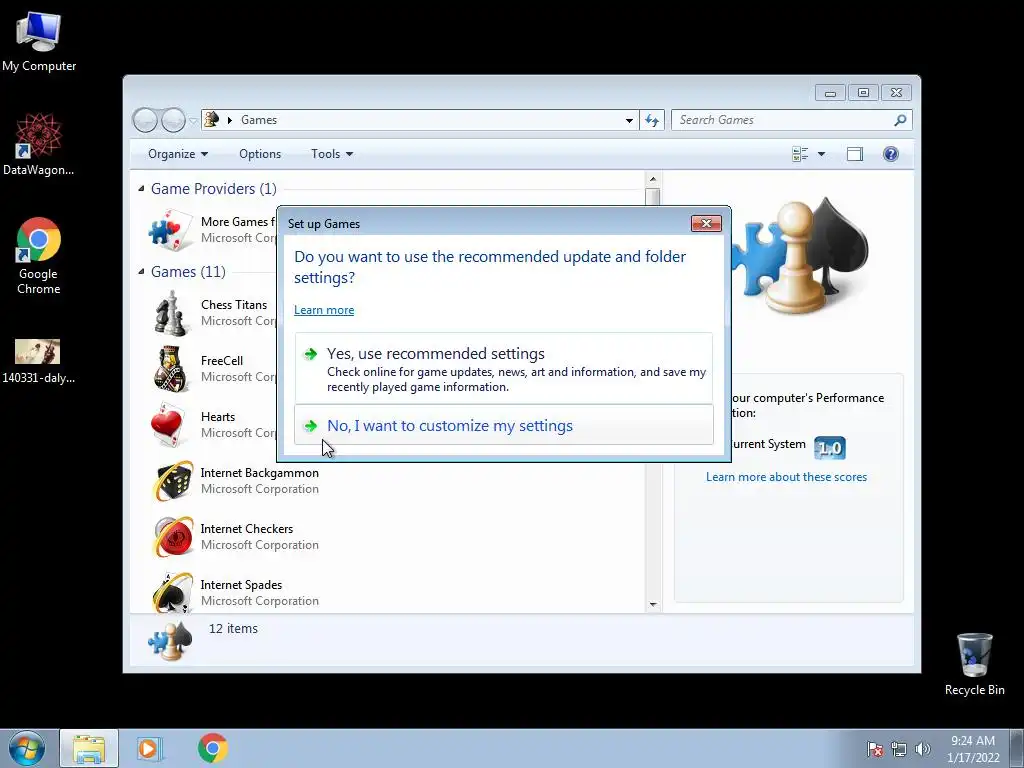This screenshot has width=1024, height=768.
Task: Click the search magnifier icon
Action: tap(900, 120)
